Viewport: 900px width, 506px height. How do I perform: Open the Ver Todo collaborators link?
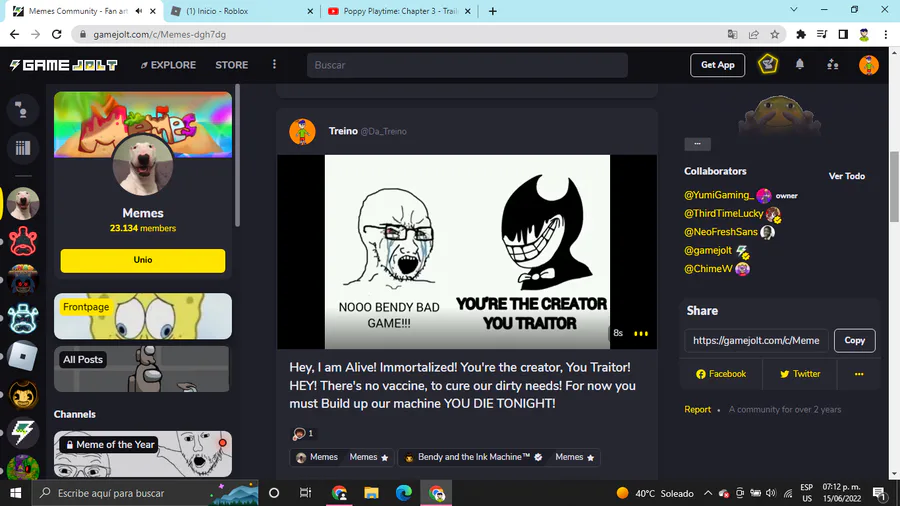(x=847, y=176)
